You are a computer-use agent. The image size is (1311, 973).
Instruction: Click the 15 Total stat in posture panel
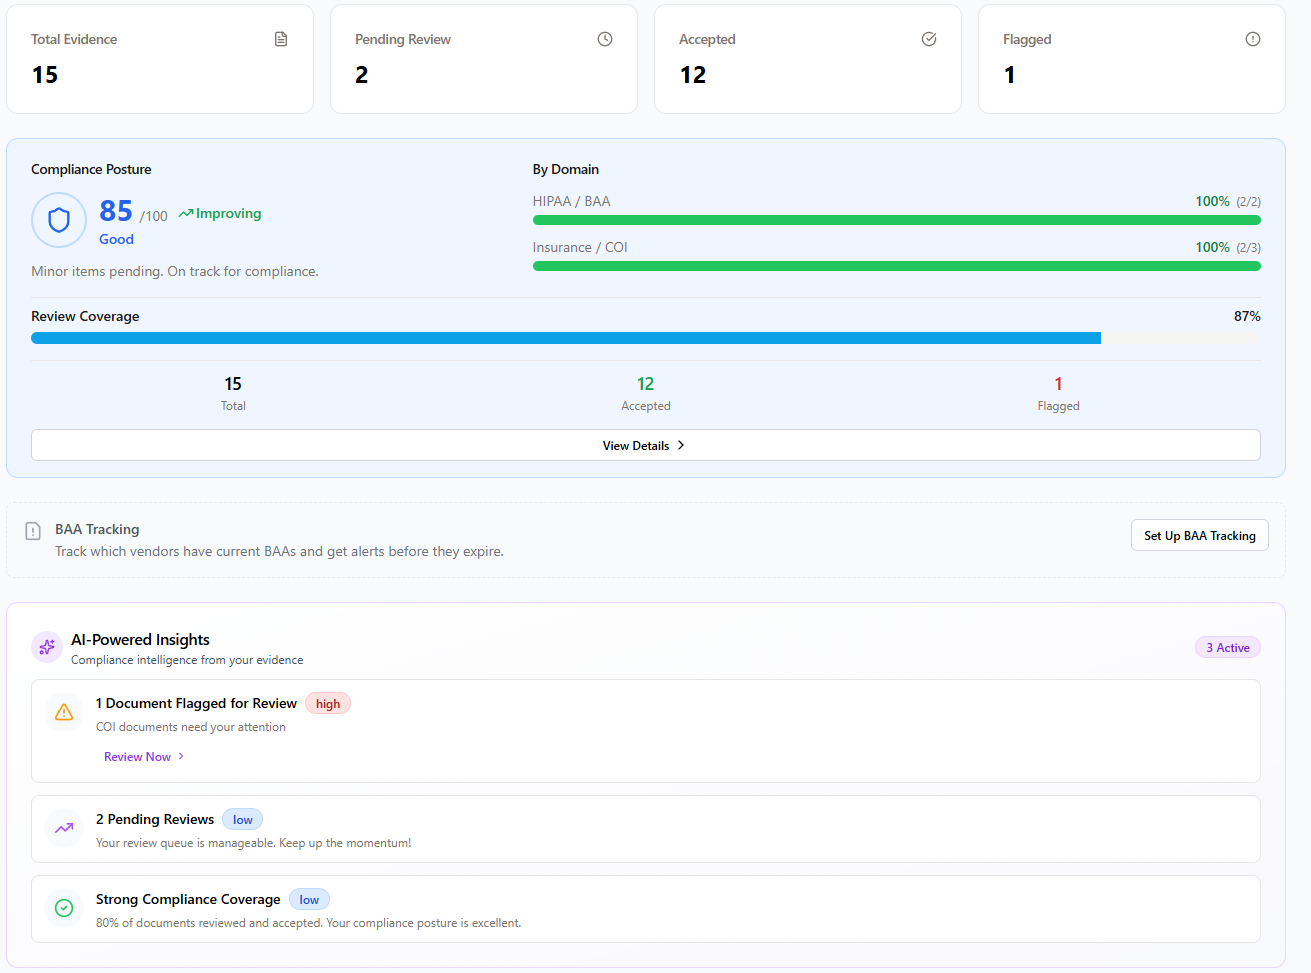pos(233,393)
